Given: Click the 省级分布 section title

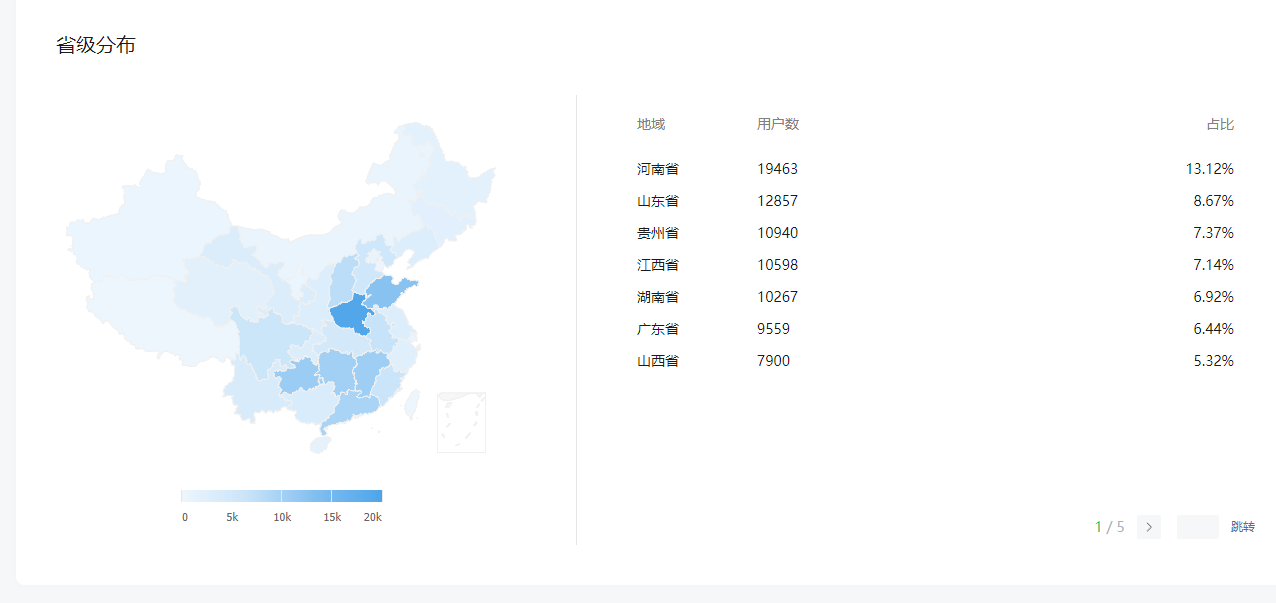Looking at the screenshot, I should (95, 45).
